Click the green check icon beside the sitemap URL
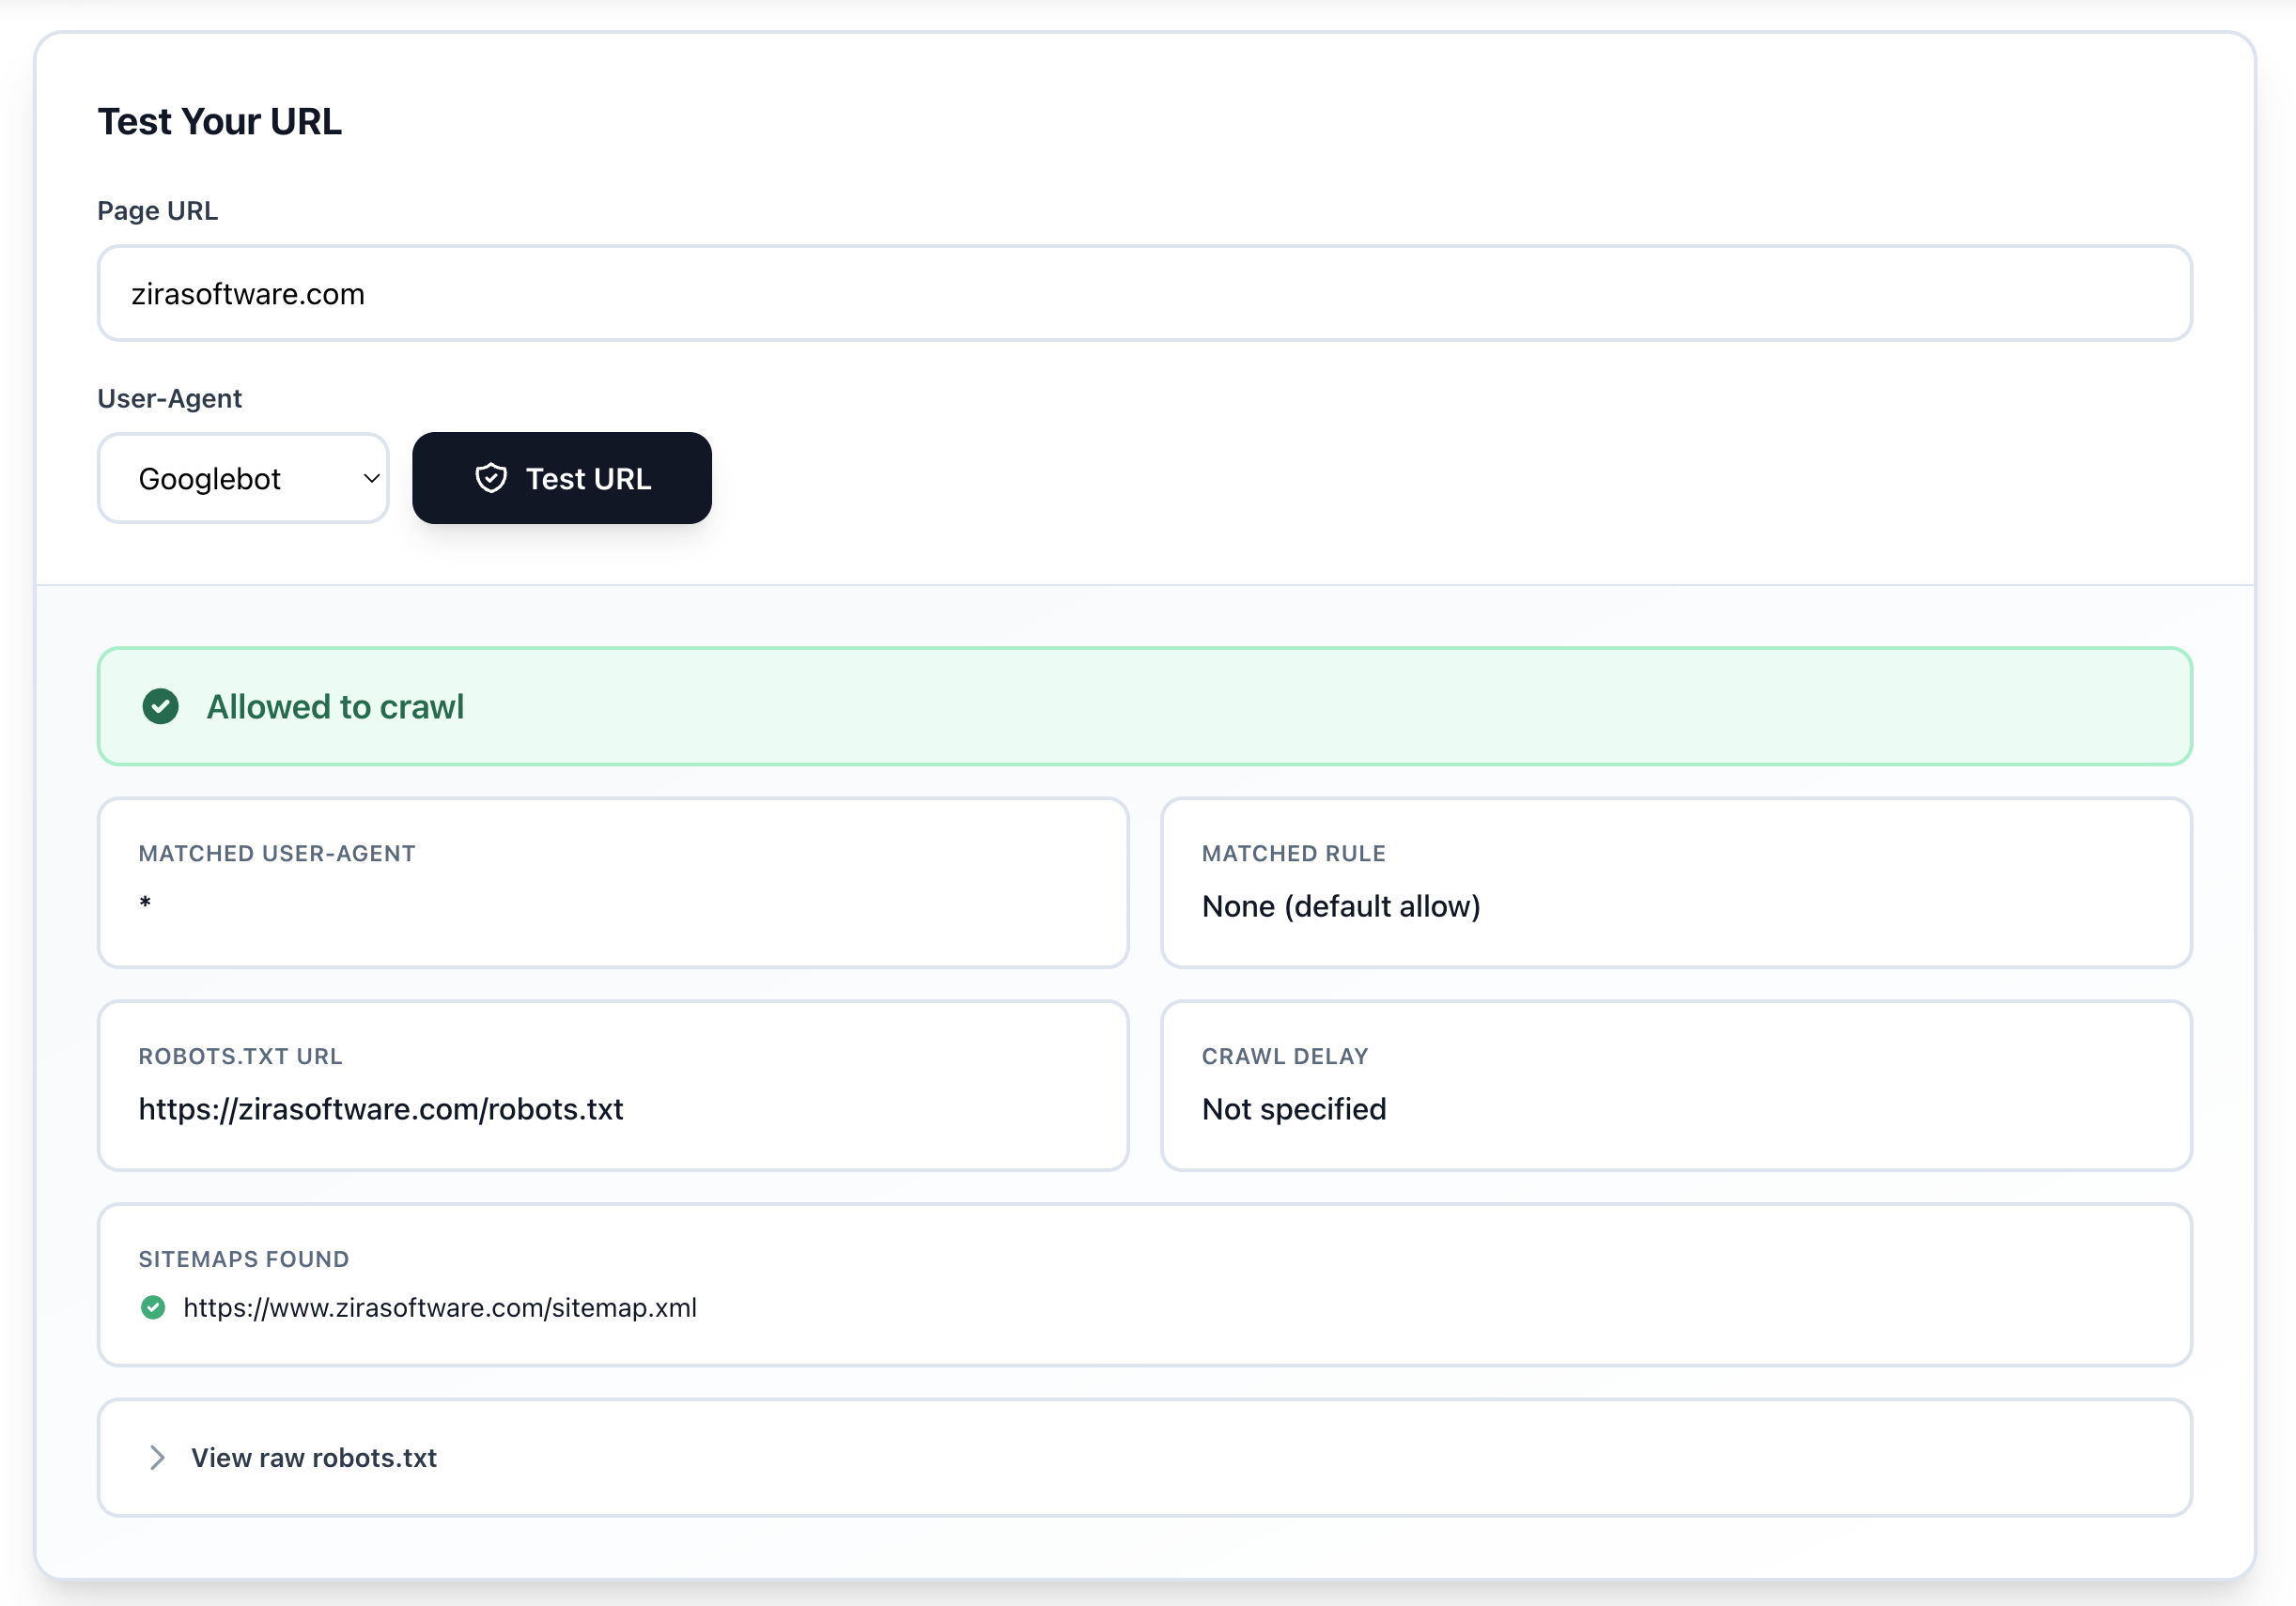Viewport: 2296px width, 1606px height. [x=153, y=1307]
